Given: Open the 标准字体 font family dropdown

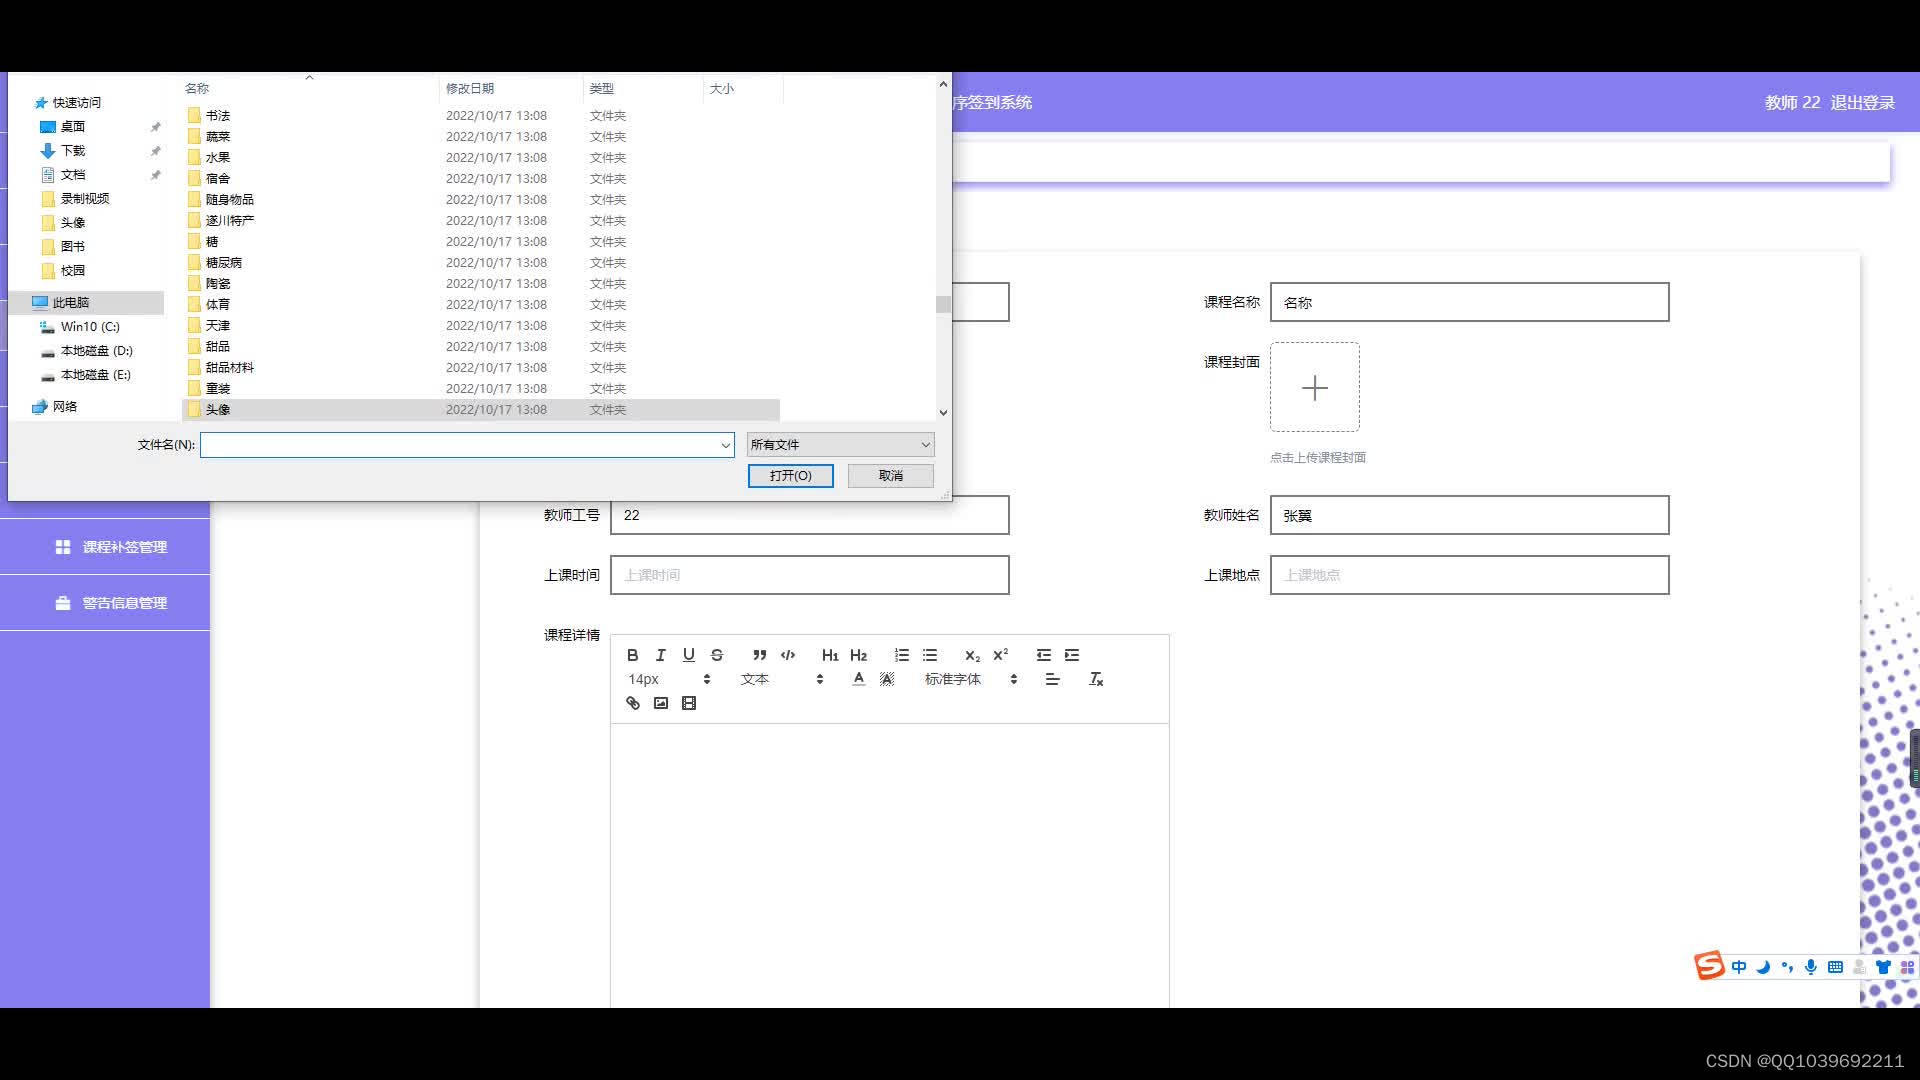Looking at the screenshot, I should click(970, 679).
